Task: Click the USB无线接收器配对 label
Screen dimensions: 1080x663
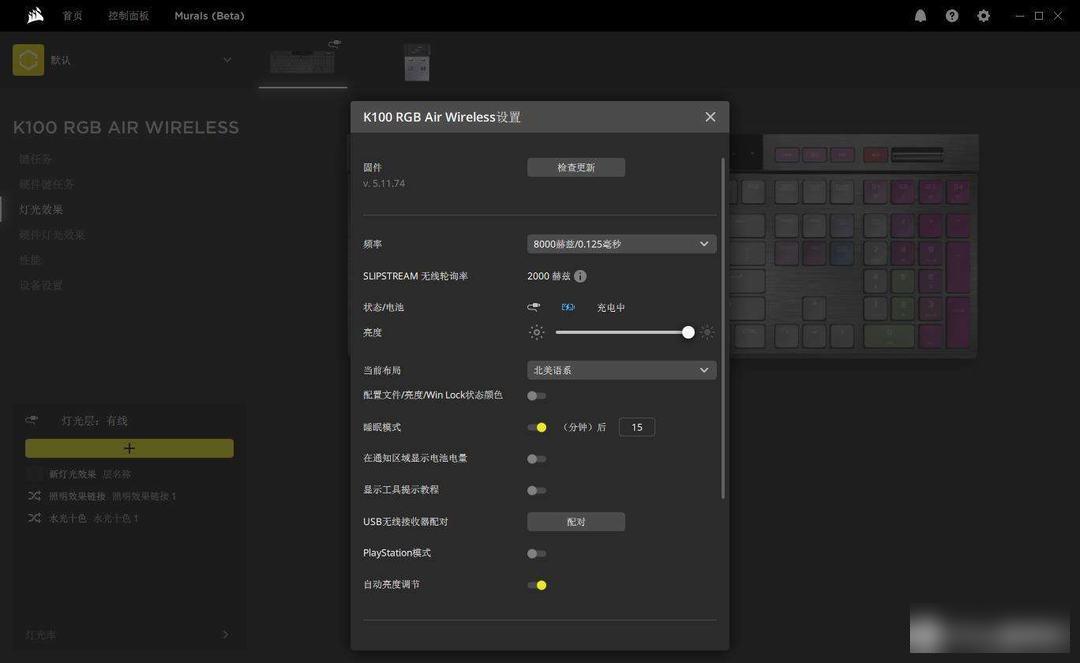Action: pyautogui.click(x=405, y=522)
